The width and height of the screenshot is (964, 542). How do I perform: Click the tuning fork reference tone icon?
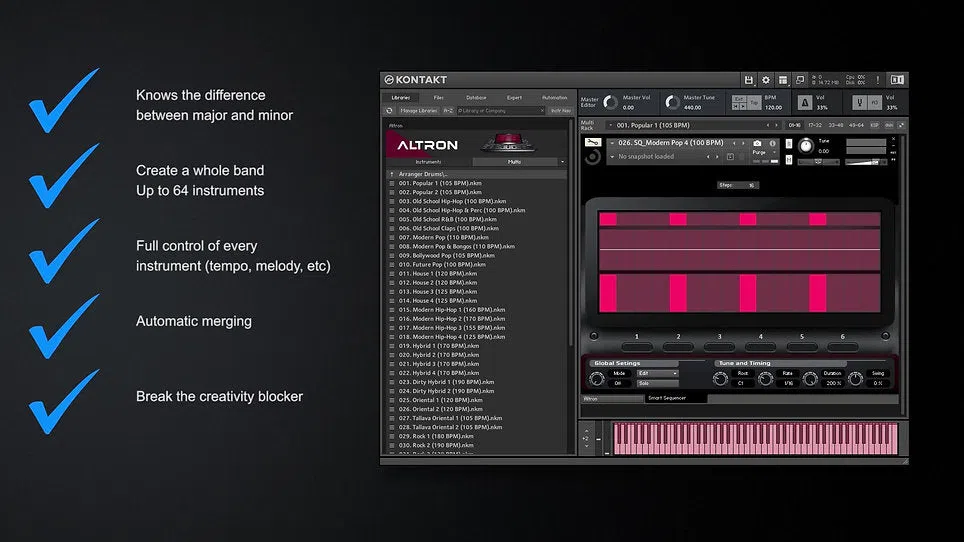tap(859, 103)
